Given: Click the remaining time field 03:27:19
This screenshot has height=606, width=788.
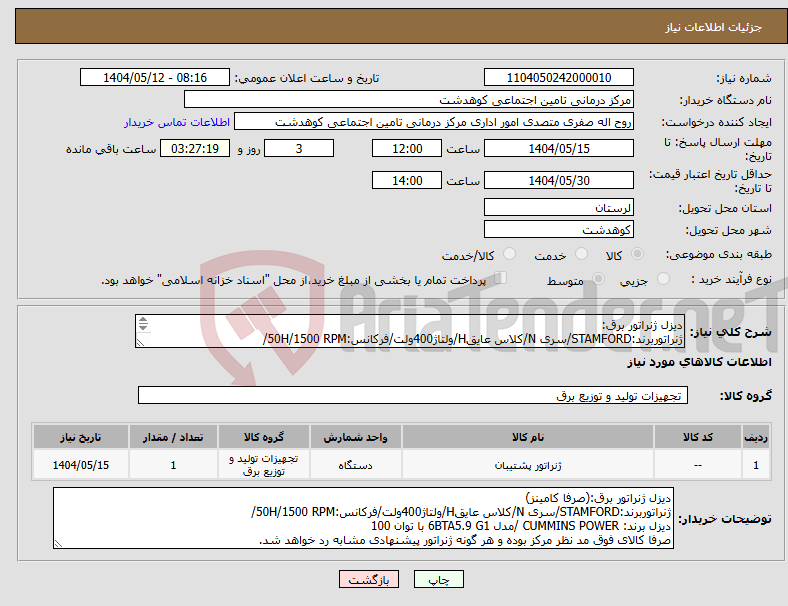Looking at the screenshot, I should coord(195,148).
